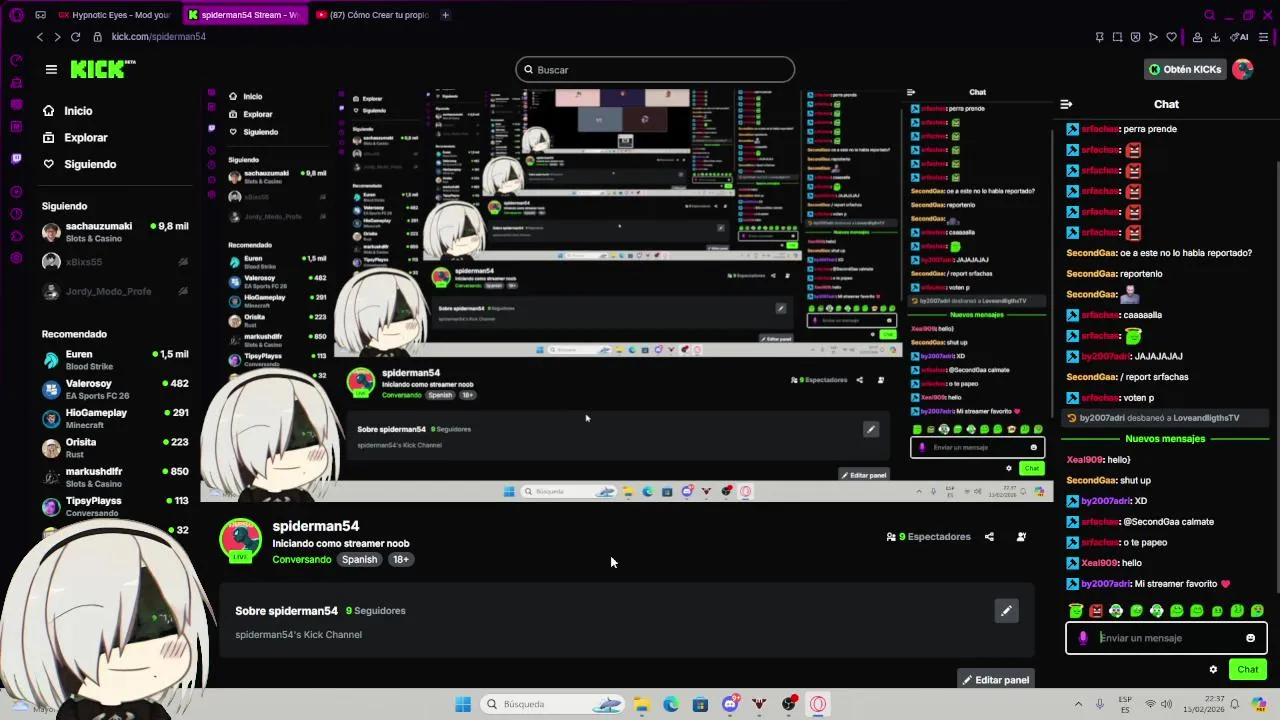Click the share stream icon

(x=989, y=537)
